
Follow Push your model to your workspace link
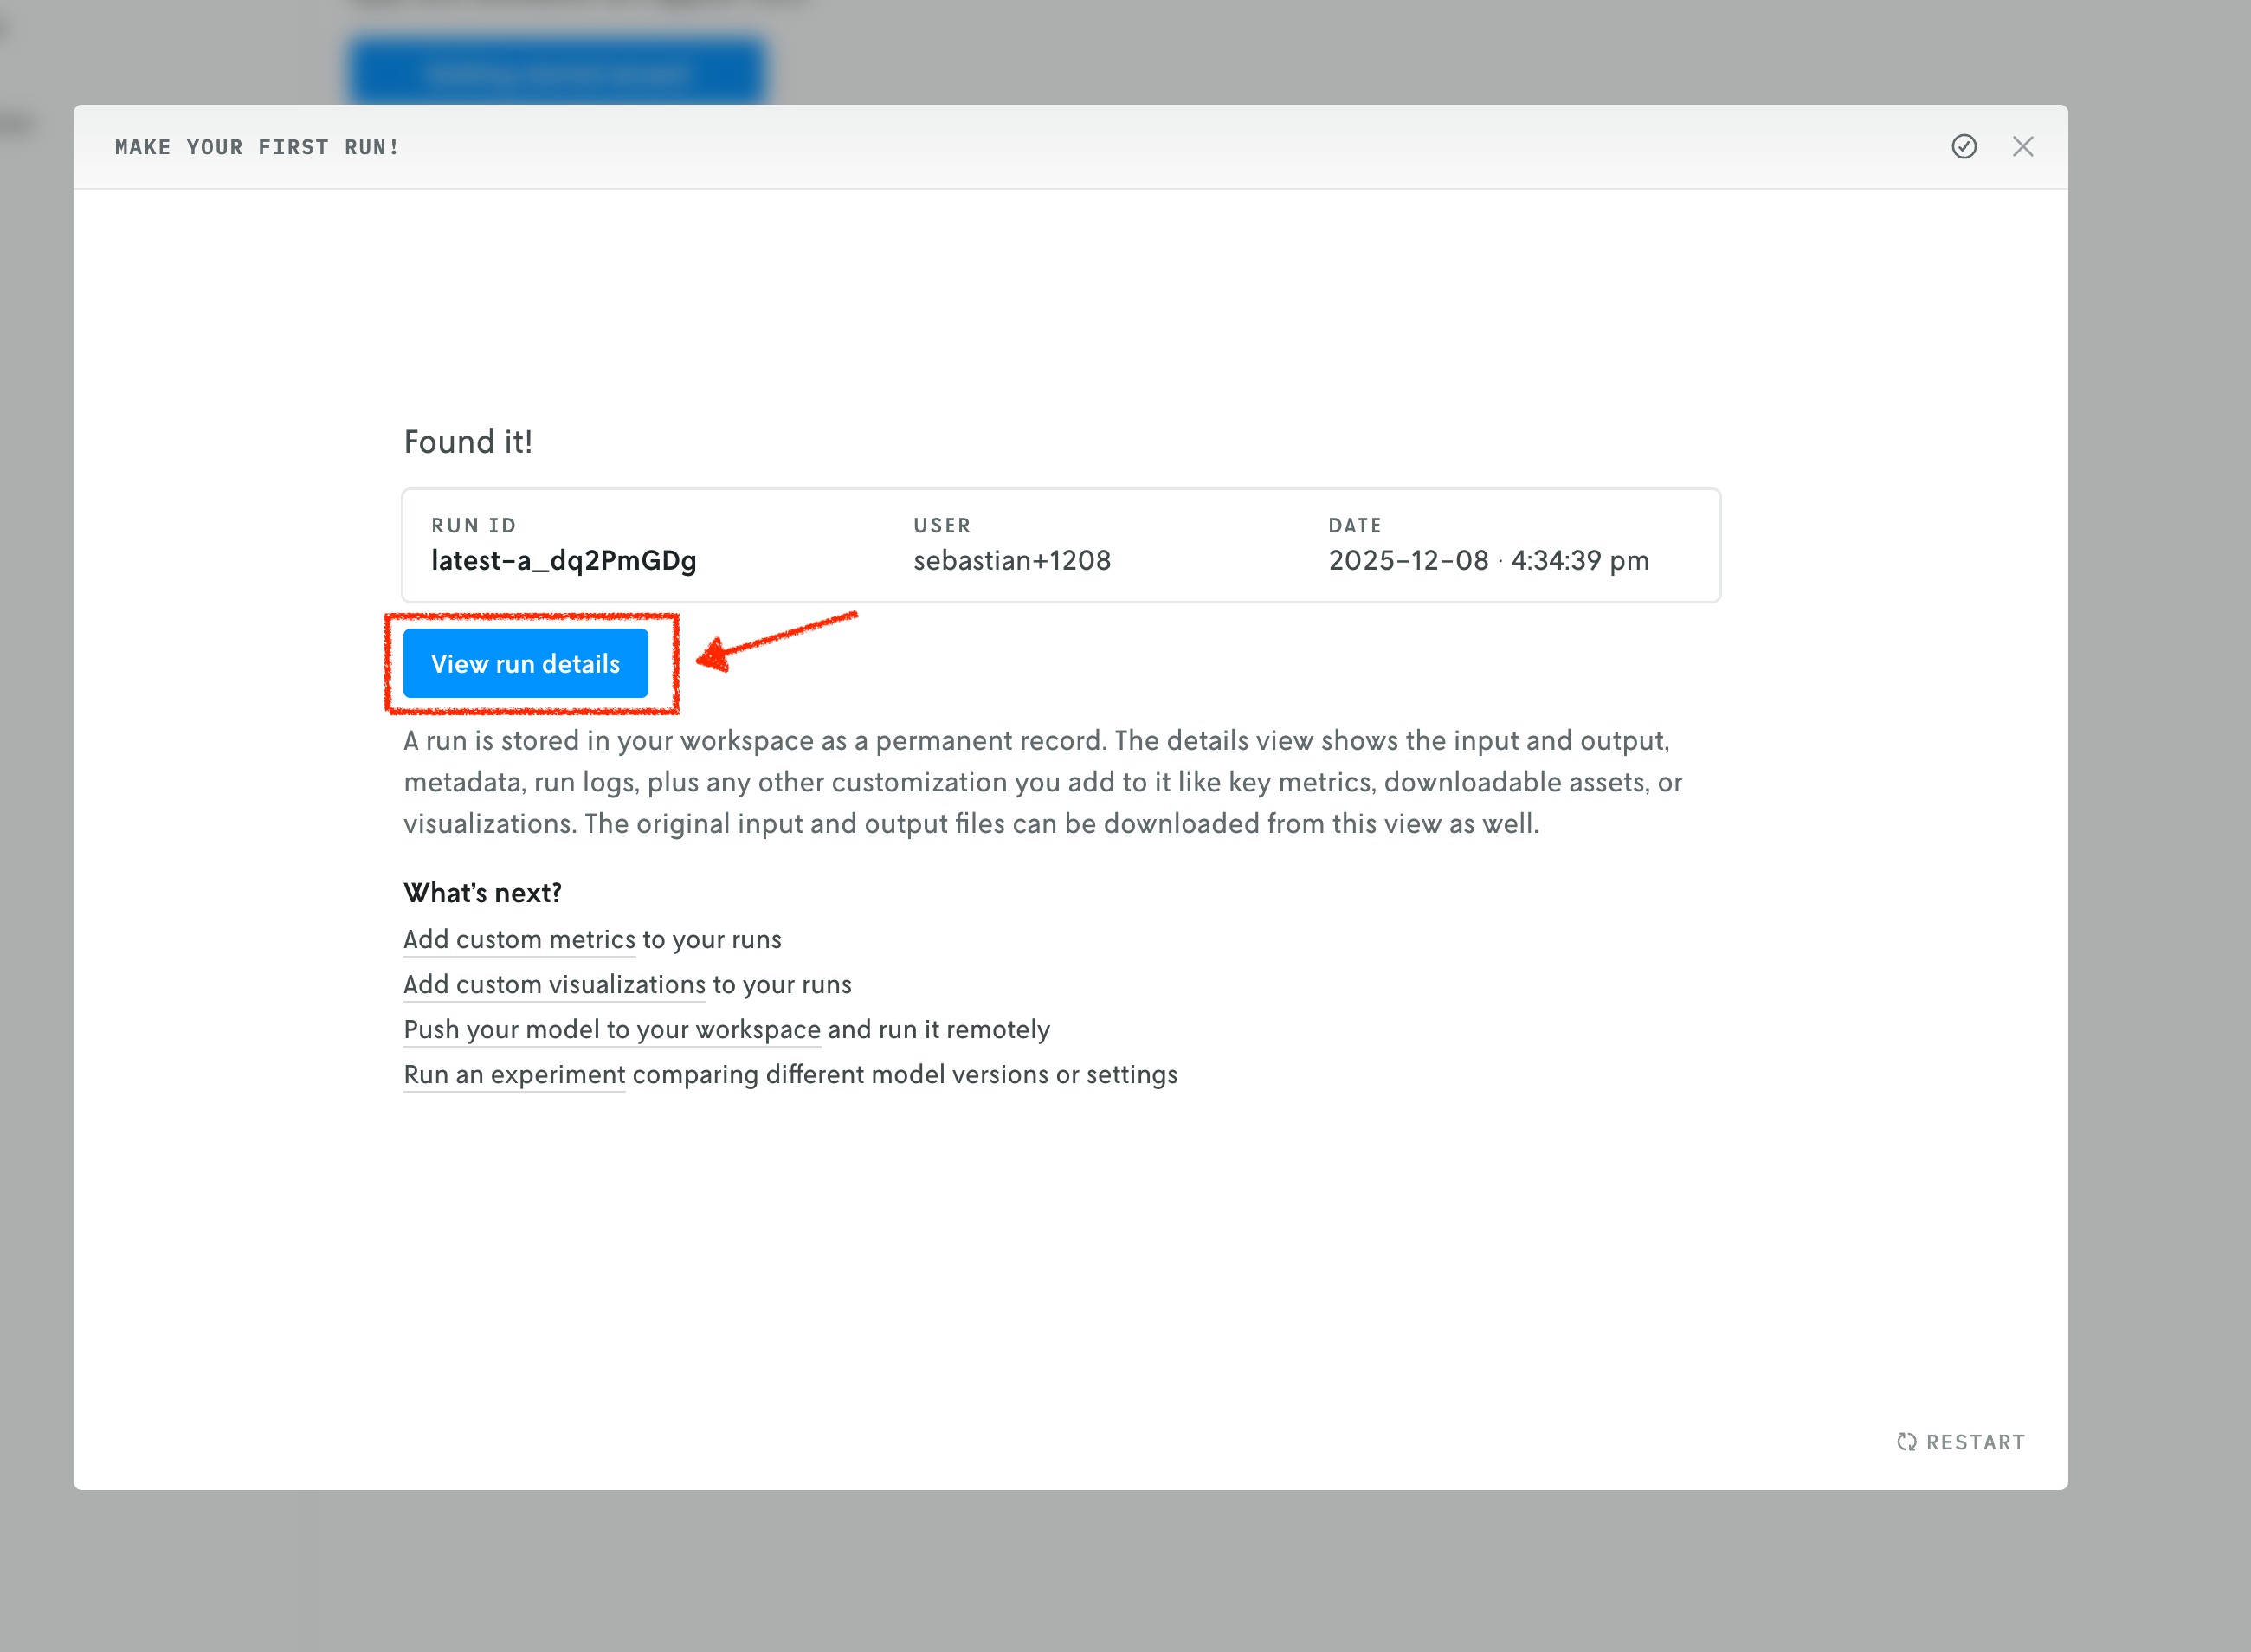[x=611, y=1030]
